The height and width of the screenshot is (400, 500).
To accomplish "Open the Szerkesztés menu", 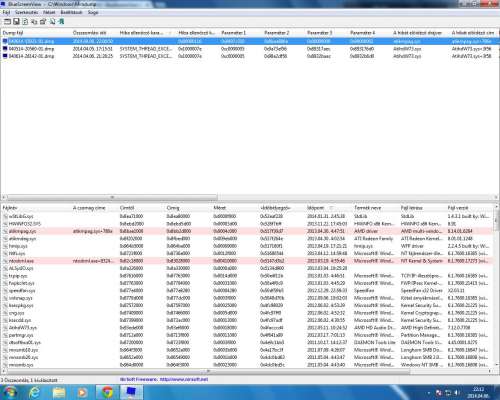I will coord(26,12).
